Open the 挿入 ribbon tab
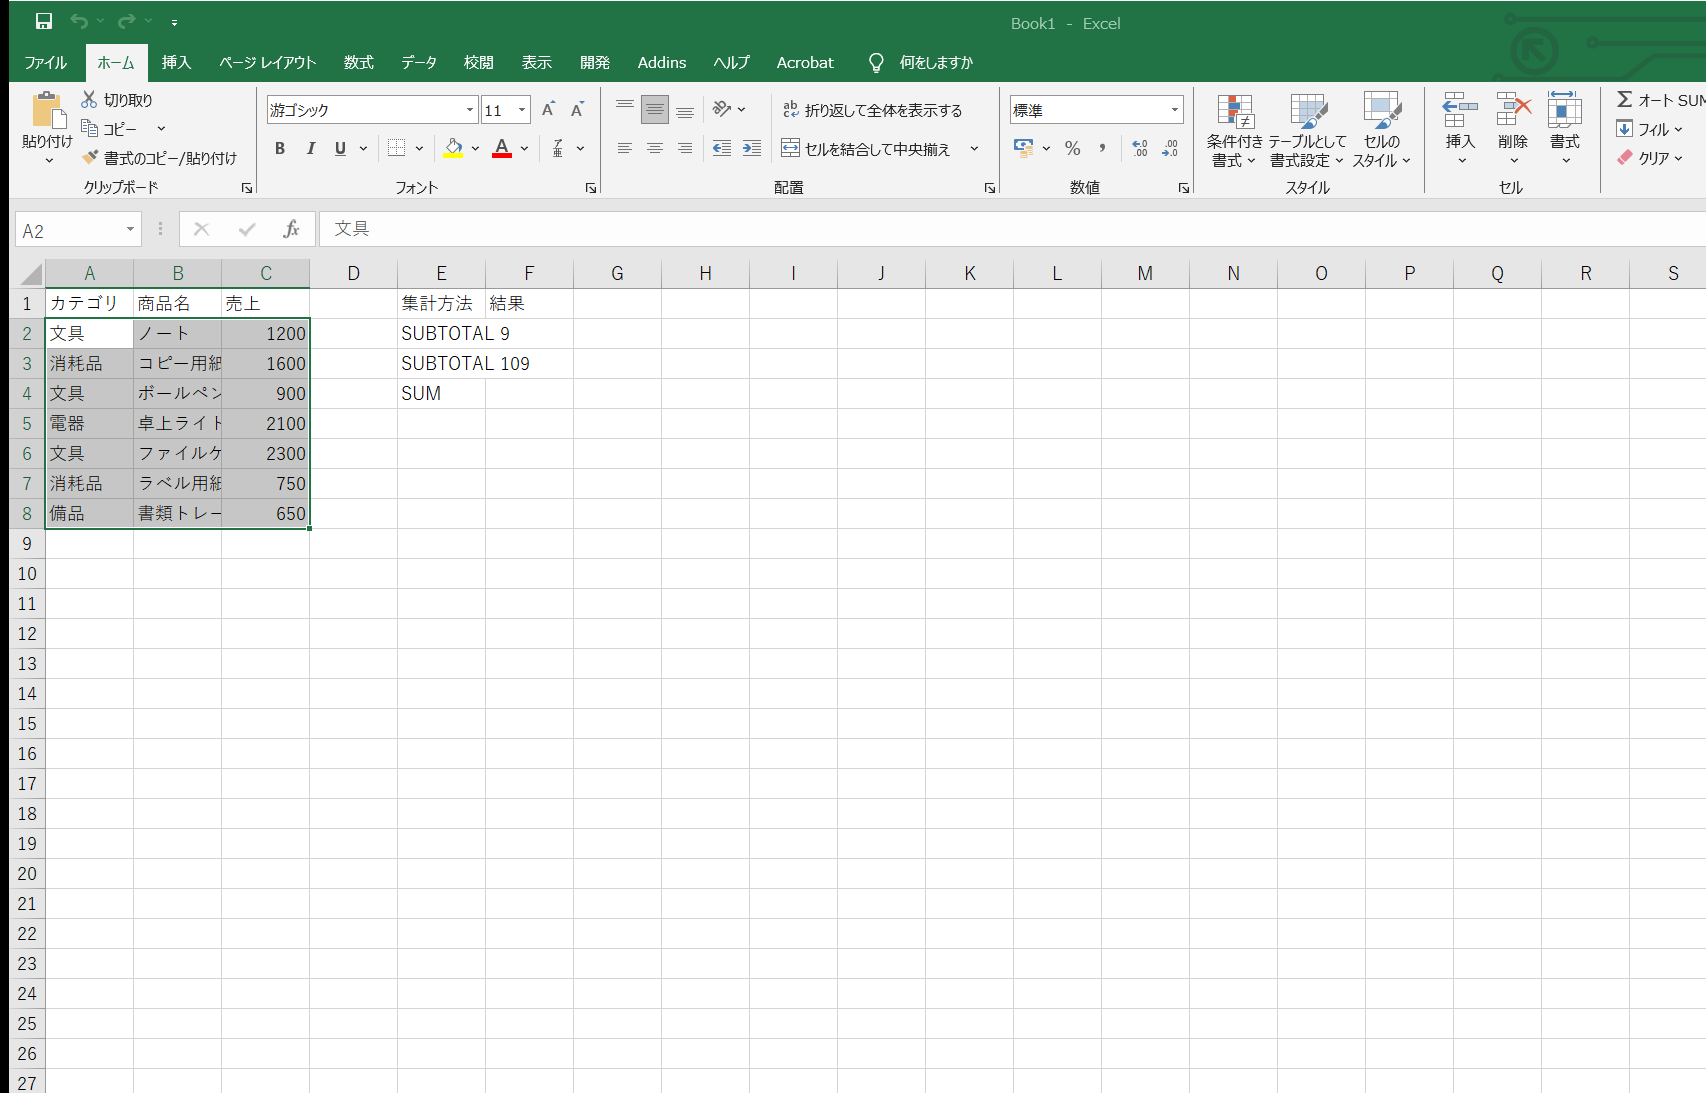The width and height of the screenshot is (1706, 1093). click(x=176, y=62)
